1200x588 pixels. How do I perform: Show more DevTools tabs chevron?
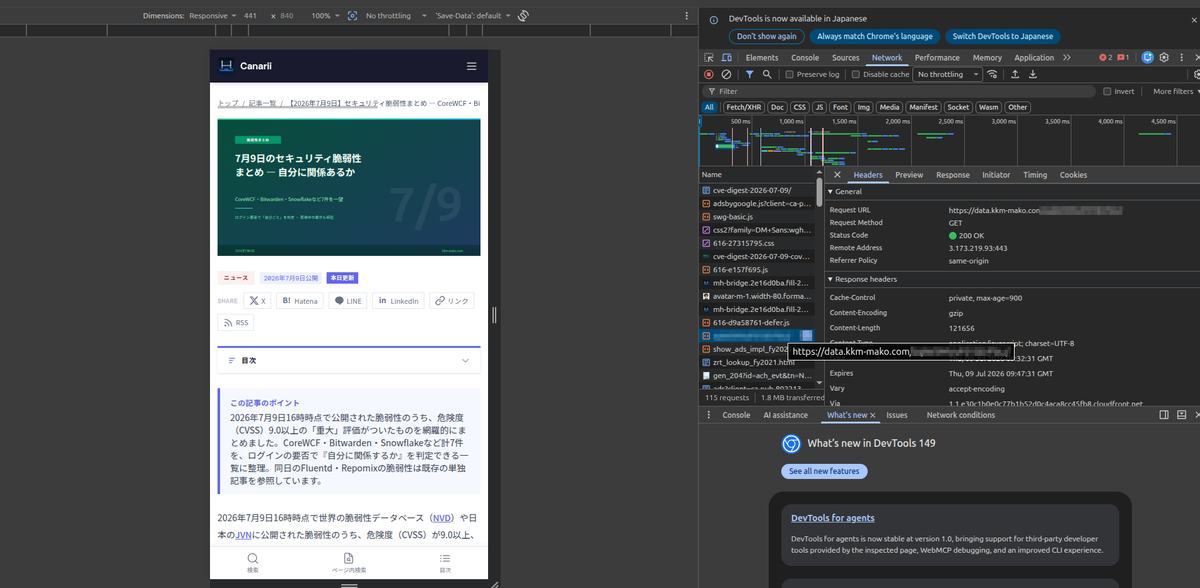point(1067,58)
